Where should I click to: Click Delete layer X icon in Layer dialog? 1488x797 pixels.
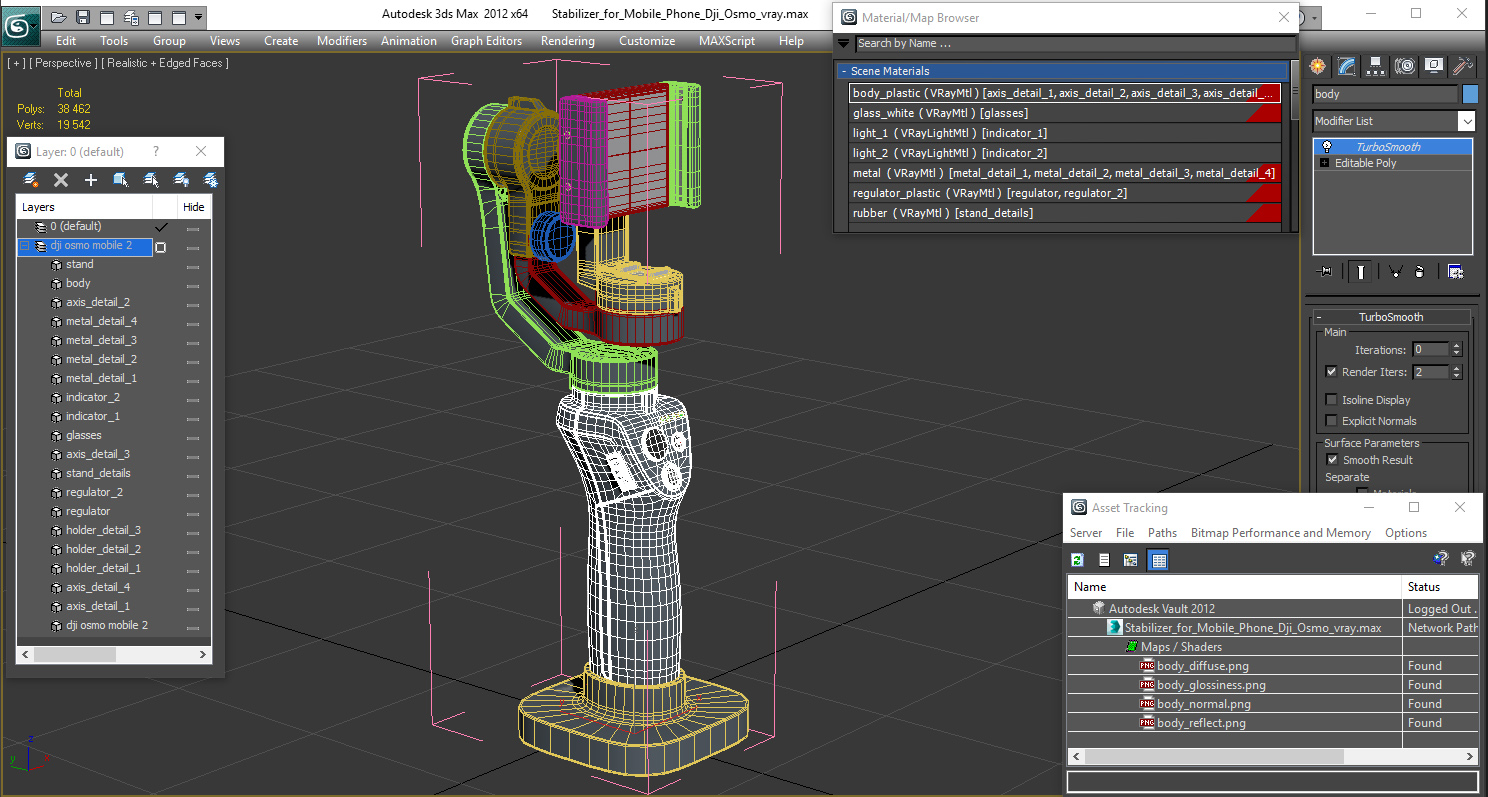pos(61,180)
